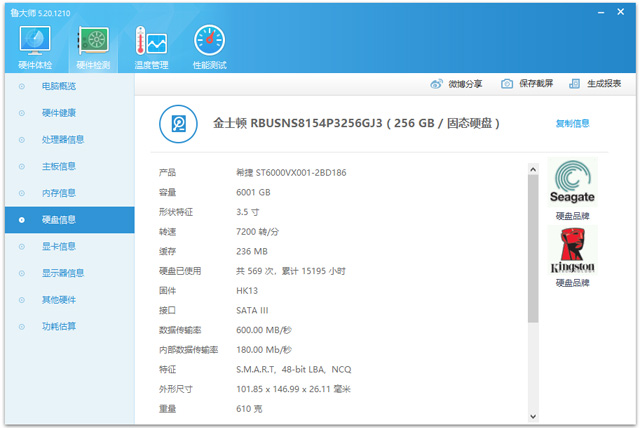Minimize the 鲁大师 window
Screen dimensions: 640x428
[x=601, y=13]
